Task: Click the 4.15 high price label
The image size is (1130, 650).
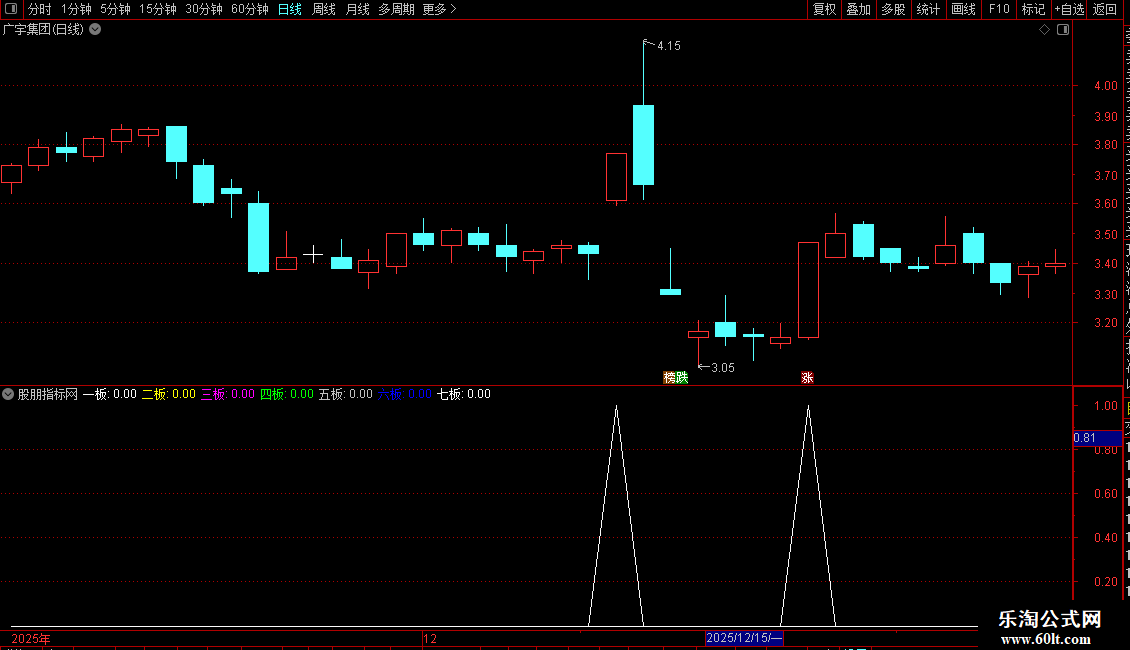Action: 669,46
